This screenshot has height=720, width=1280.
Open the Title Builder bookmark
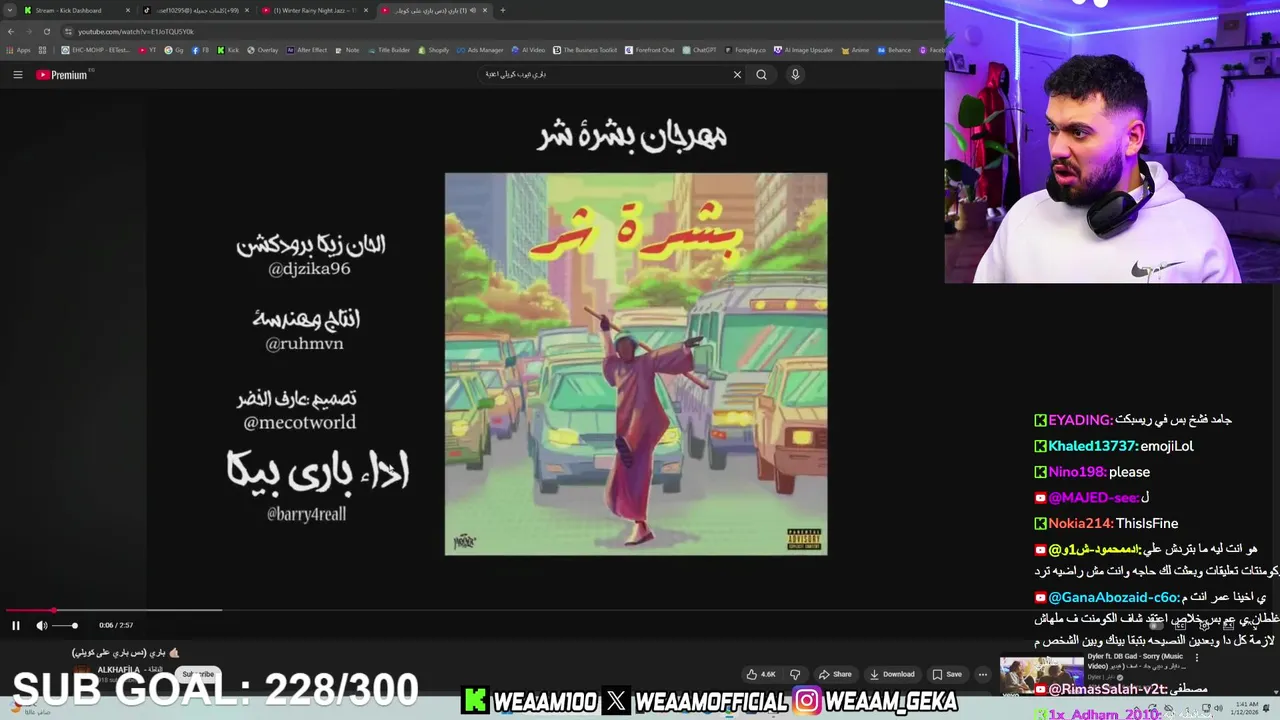388,50
